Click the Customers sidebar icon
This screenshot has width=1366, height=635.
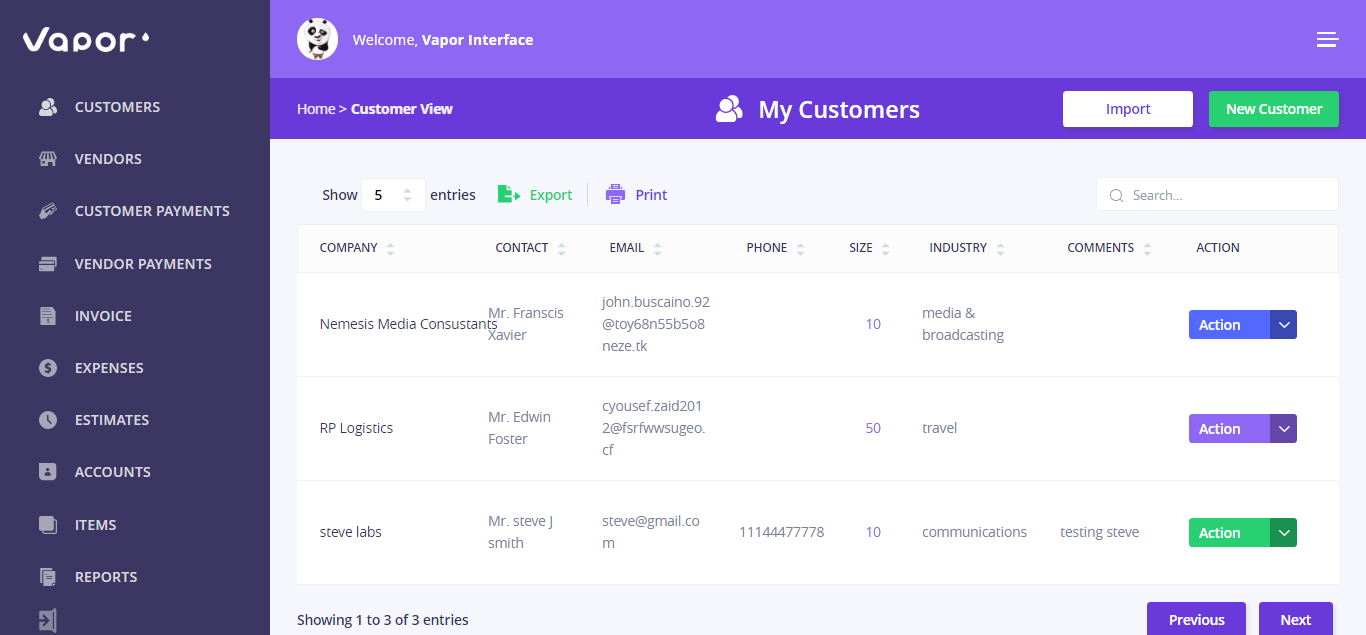point(48,107)
